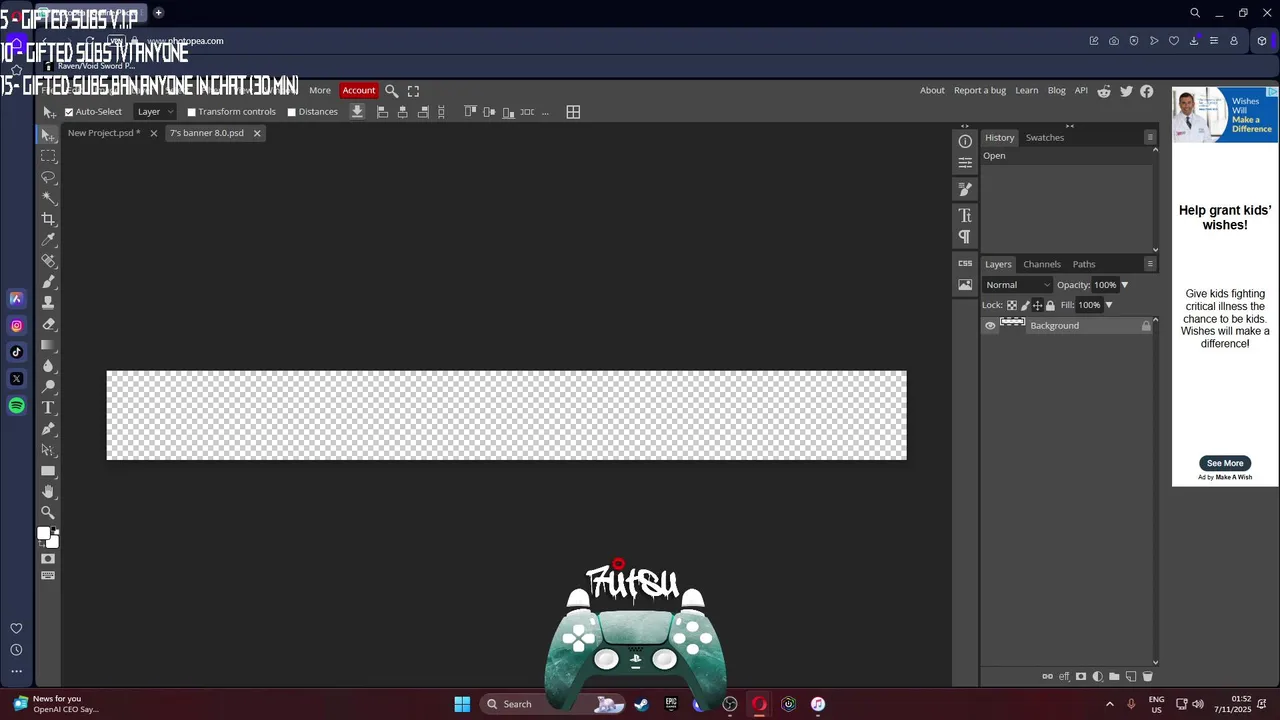Screen dimensions: 1280x720
Task: Select the Blur tool
Action: point(48,366)
